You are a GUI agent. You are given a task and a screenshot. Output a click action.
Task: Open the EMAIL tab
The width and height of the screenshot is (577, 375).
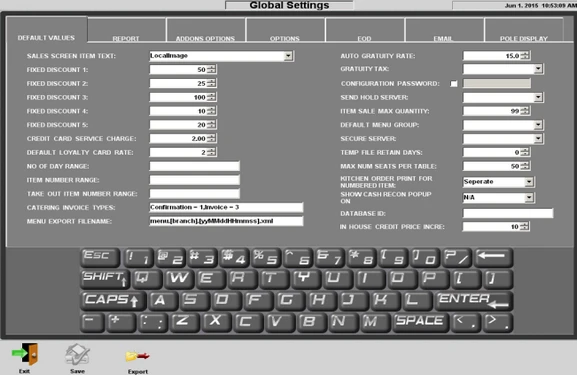(x=443, y=38)
